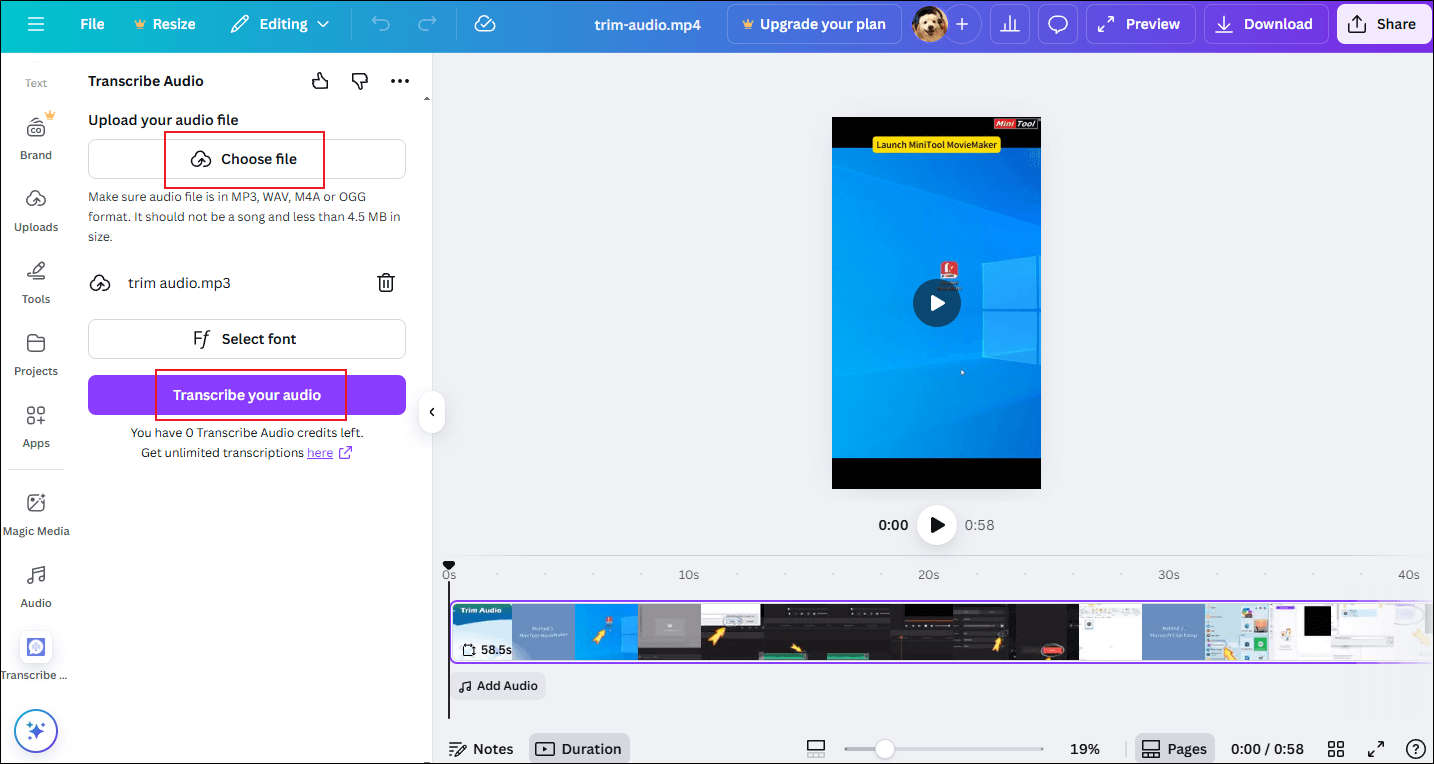The height and width of the screenshot is (764, 1434).
Task: Click the Choose file upload button
Action: pos(247,159)
